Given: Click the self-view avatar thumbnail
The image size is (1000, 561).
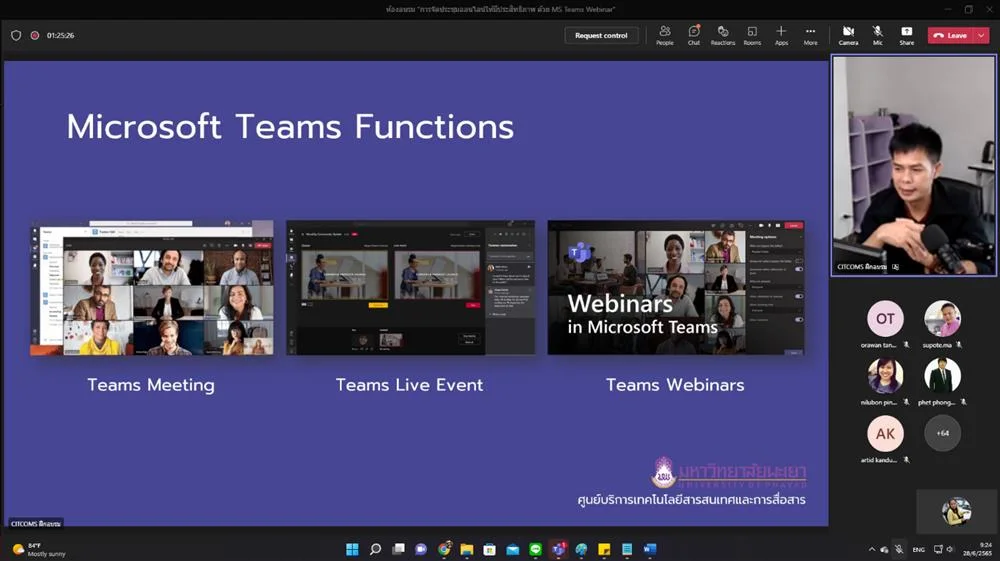Looking at the screenshot, I should pyautogui.click(x=956, y=511).
